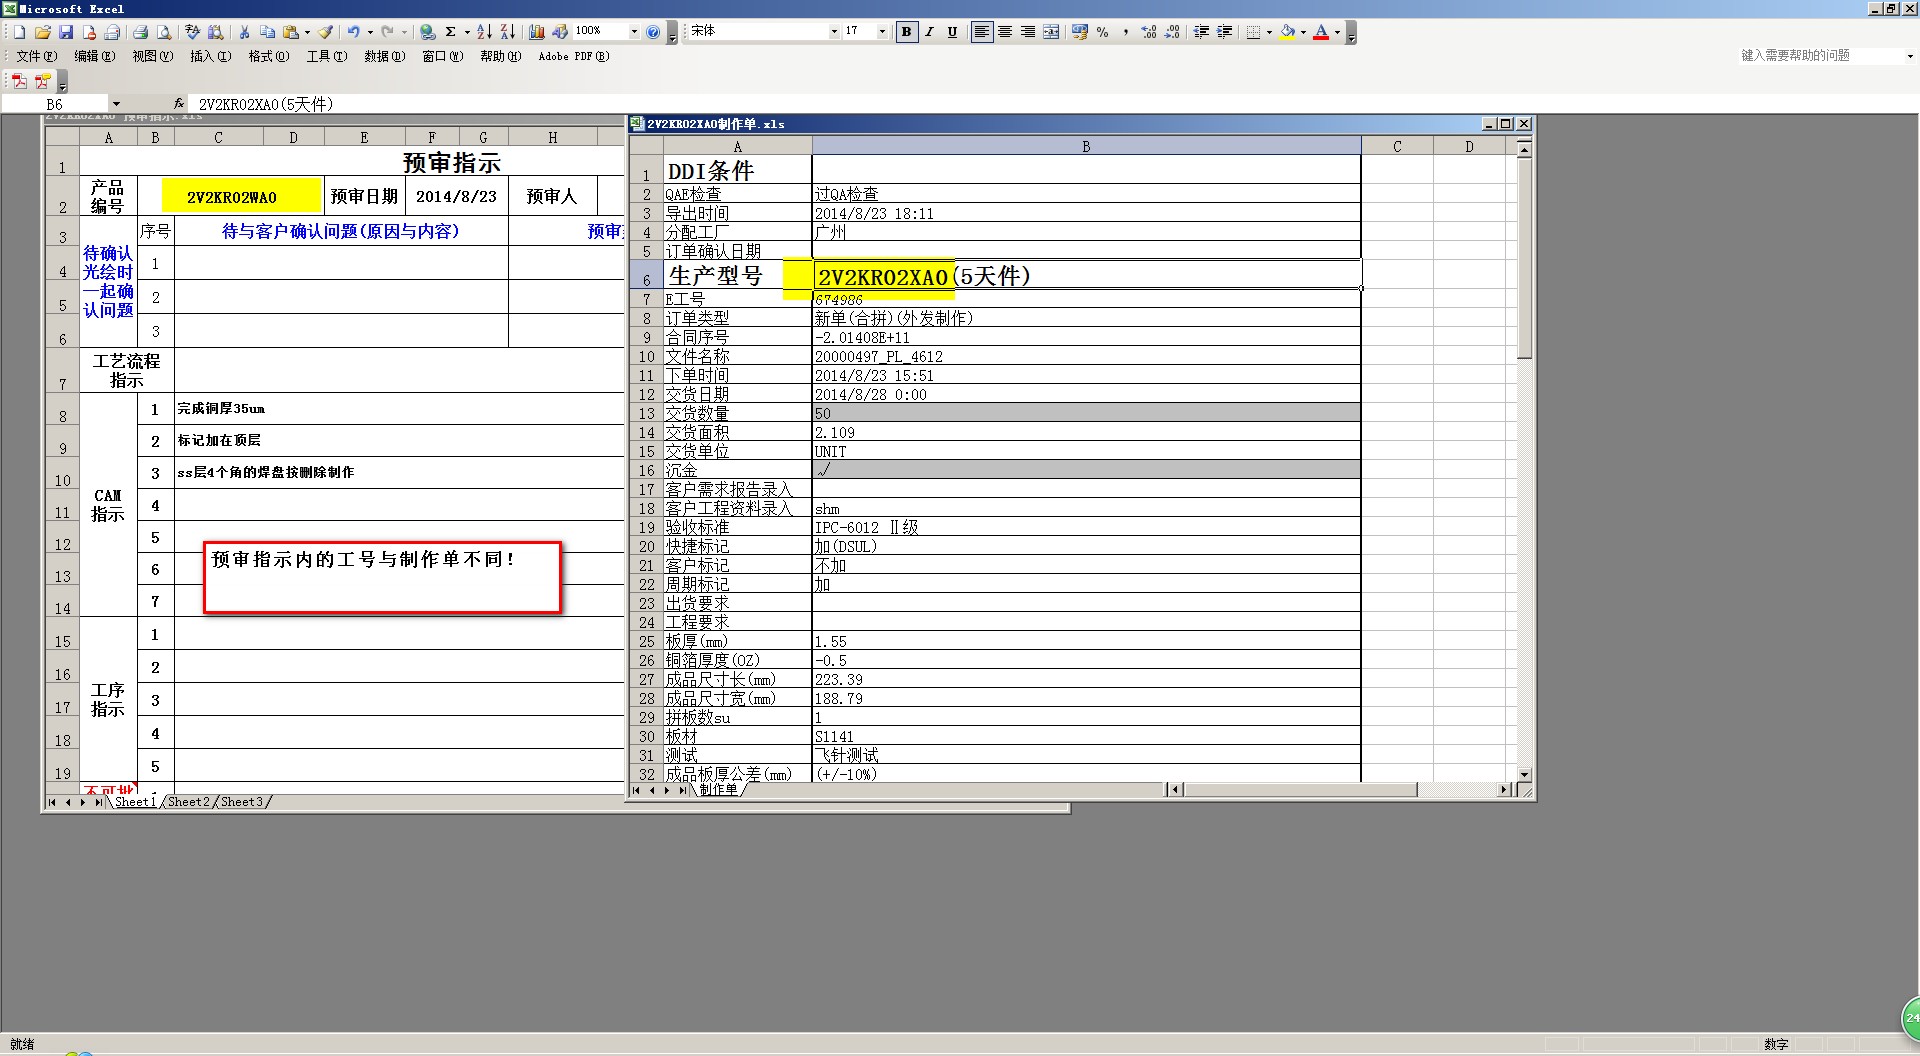1920x1056 pixels.
Task: Toggle align right
Action: (1028, 32)
